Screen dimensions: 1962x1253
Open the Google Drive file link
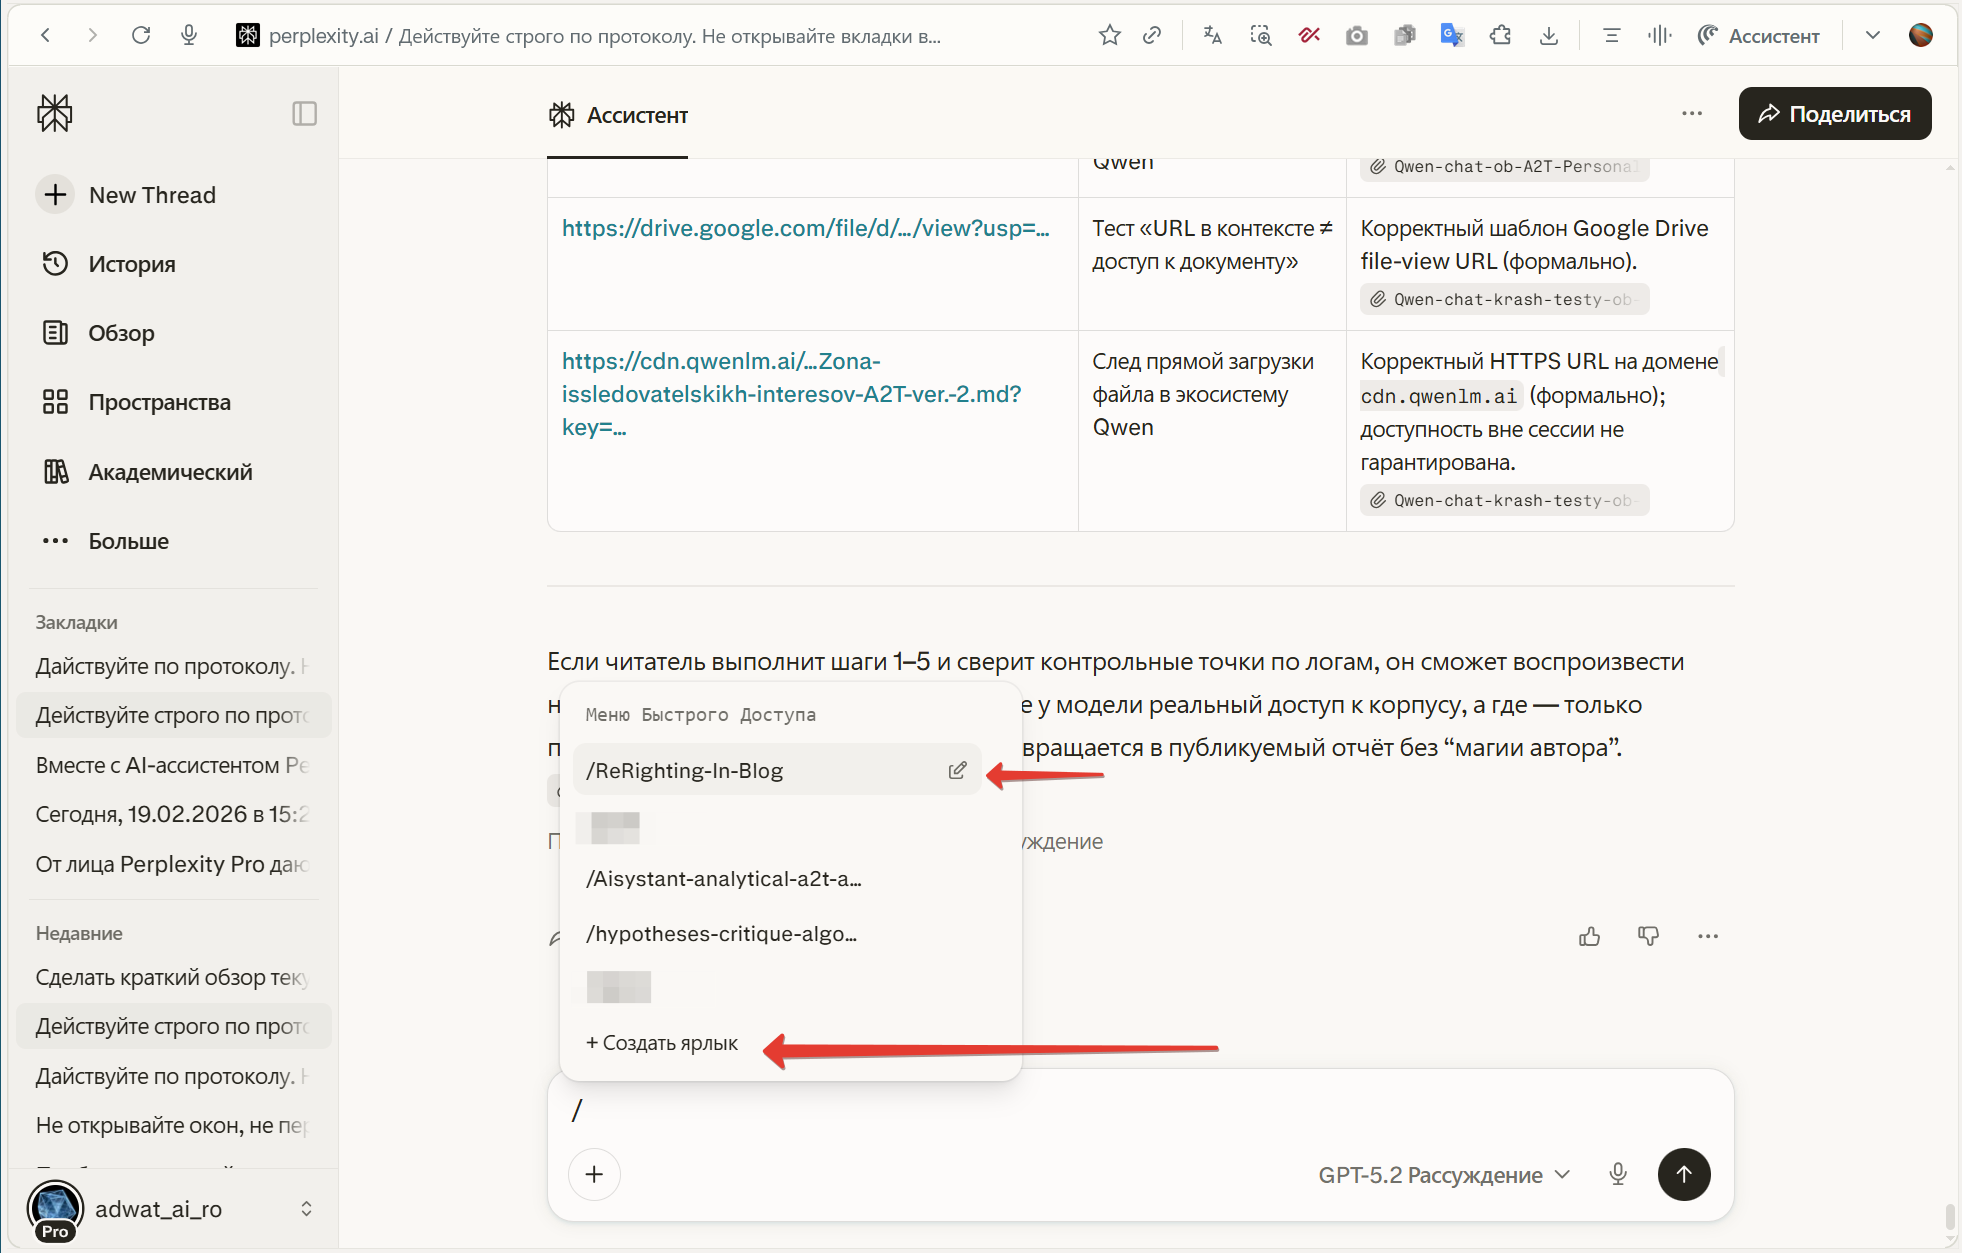click(x=805, y=229)
